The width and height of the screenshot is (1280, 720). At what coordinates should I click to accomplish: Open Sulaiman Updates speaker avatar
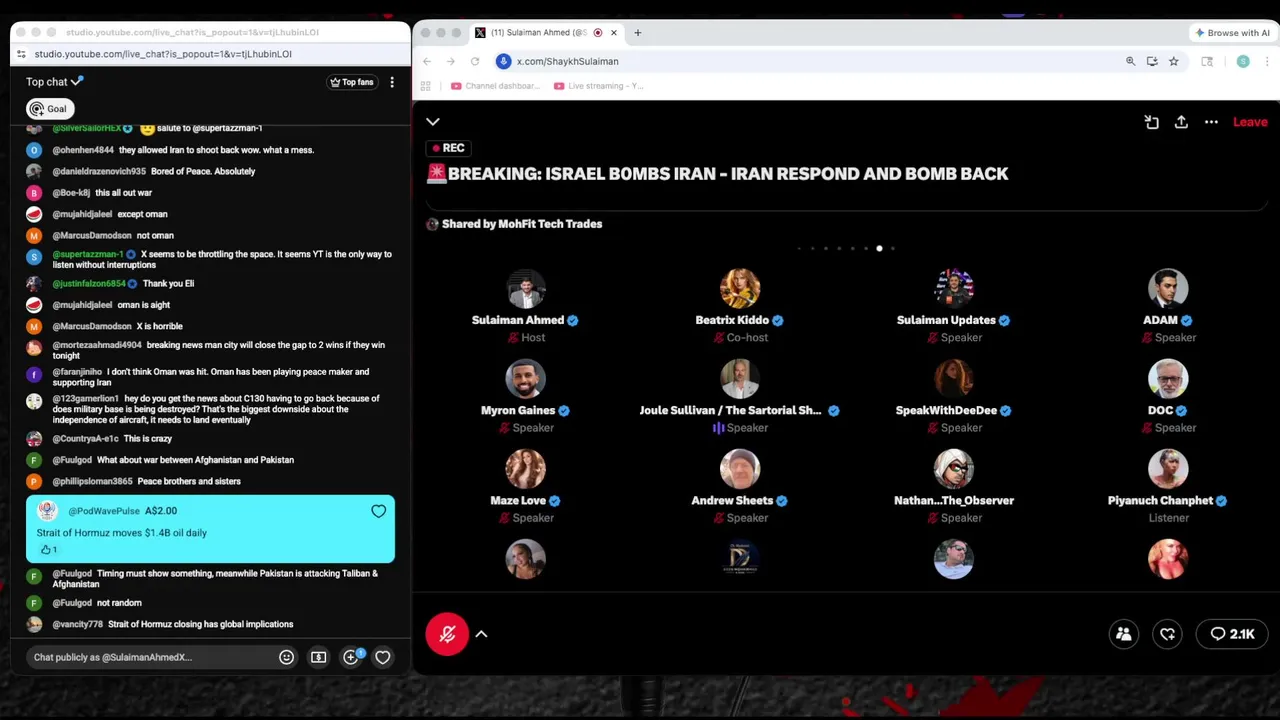click(954, 289)
